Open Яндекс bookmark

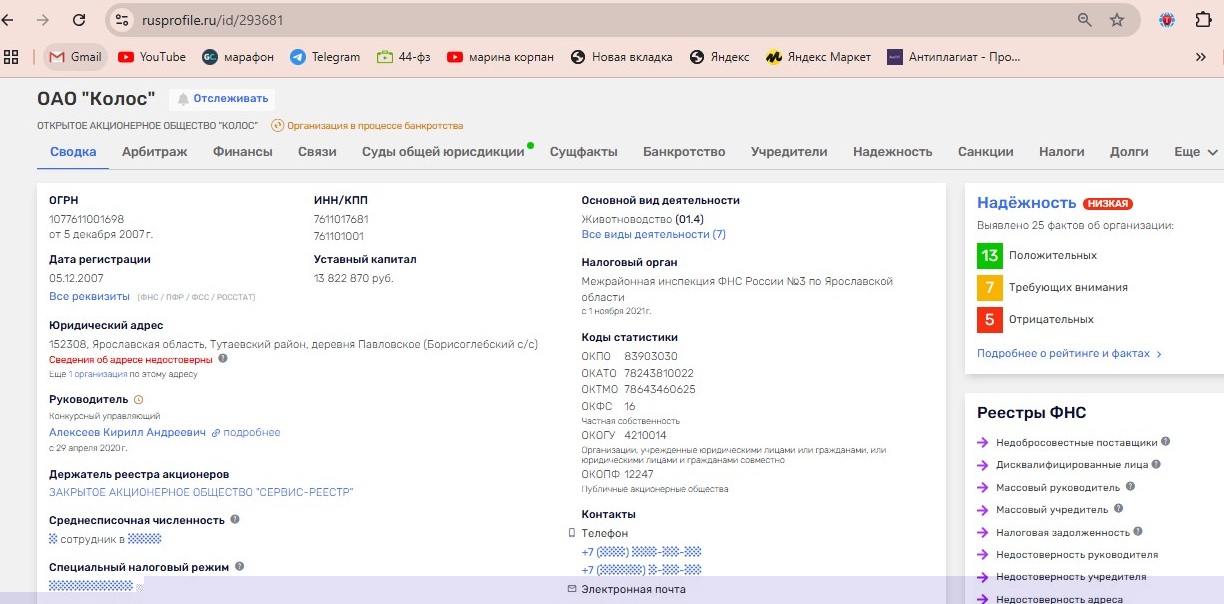tap(719, 57)
